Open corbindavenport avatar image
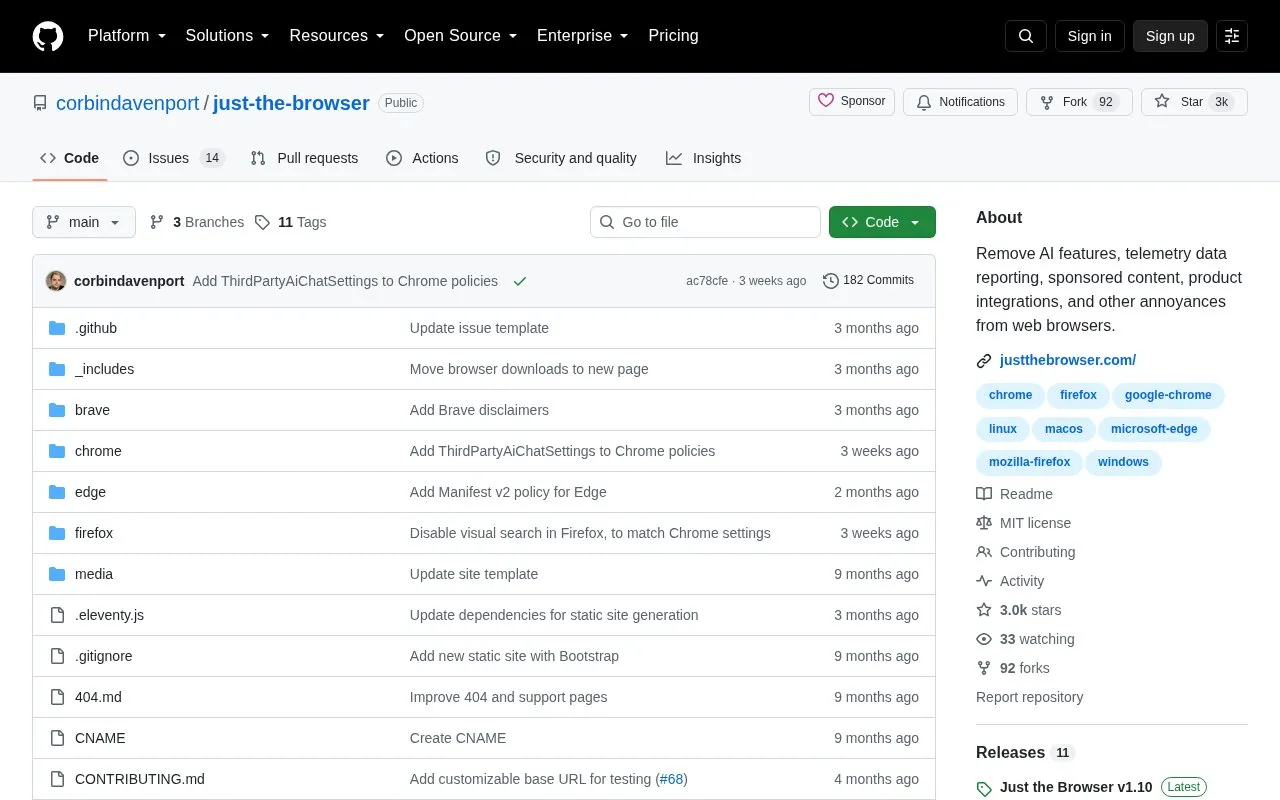 point(56,281)
